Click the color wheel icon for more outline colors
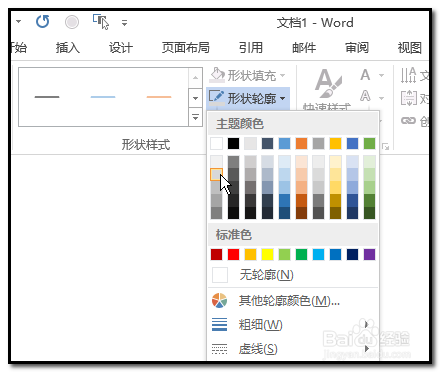 (219, 300)
